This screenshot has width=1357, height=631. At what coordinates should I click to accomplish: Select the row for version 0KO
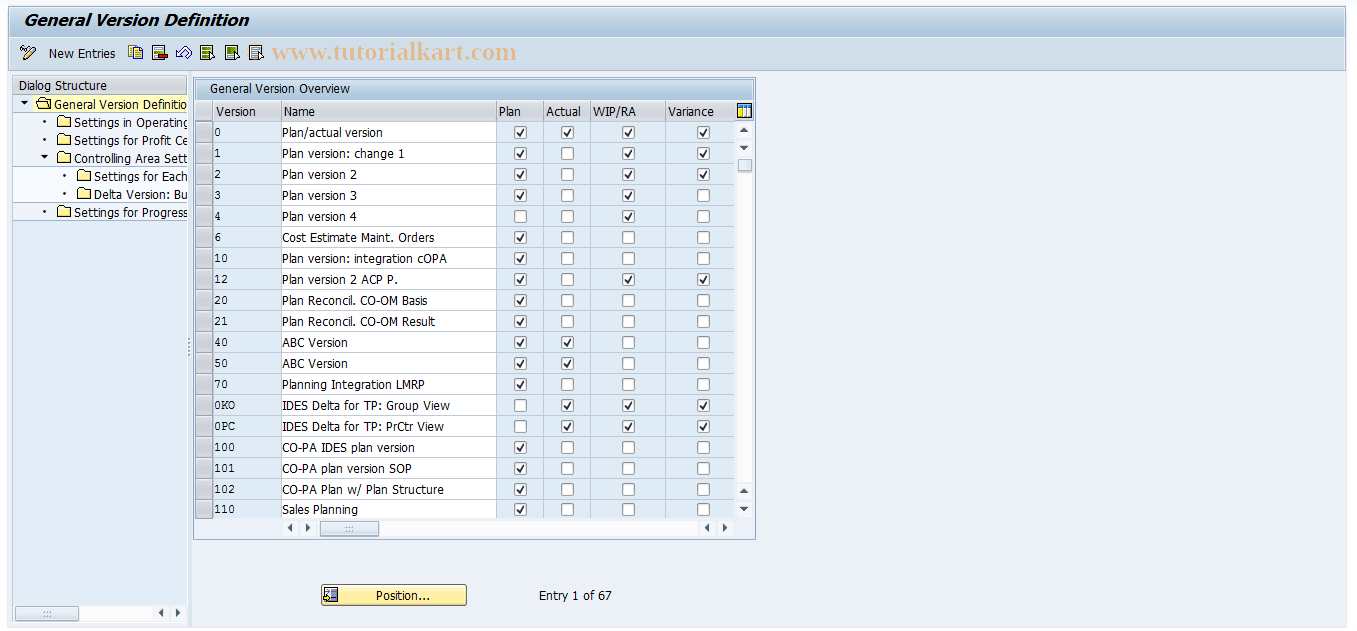[204, 405]
